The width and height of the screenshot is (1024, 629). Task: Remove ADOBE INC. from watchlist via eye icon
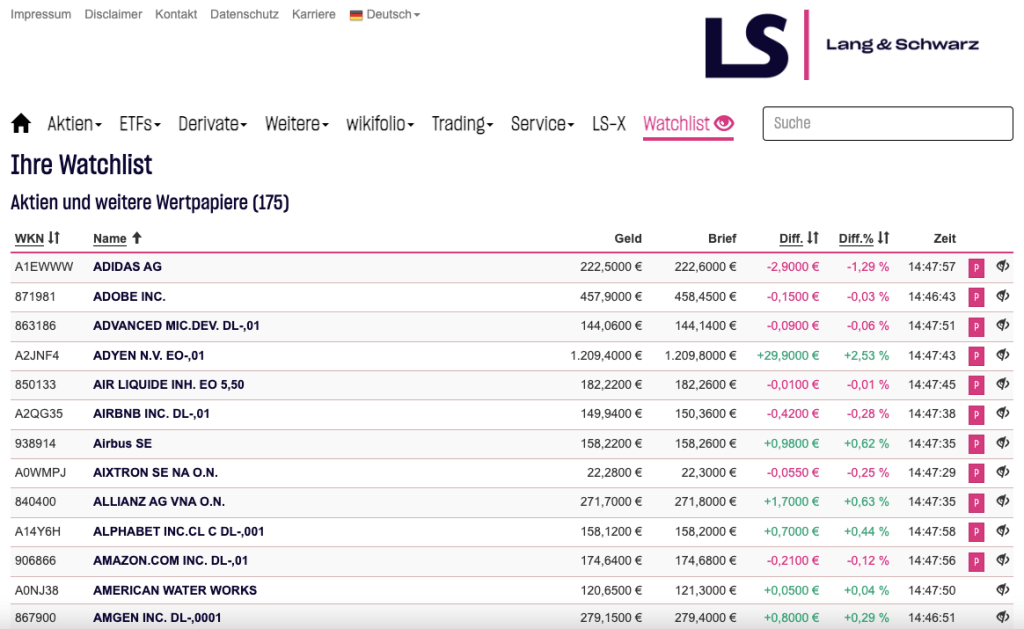click(x=1002, y=296)
